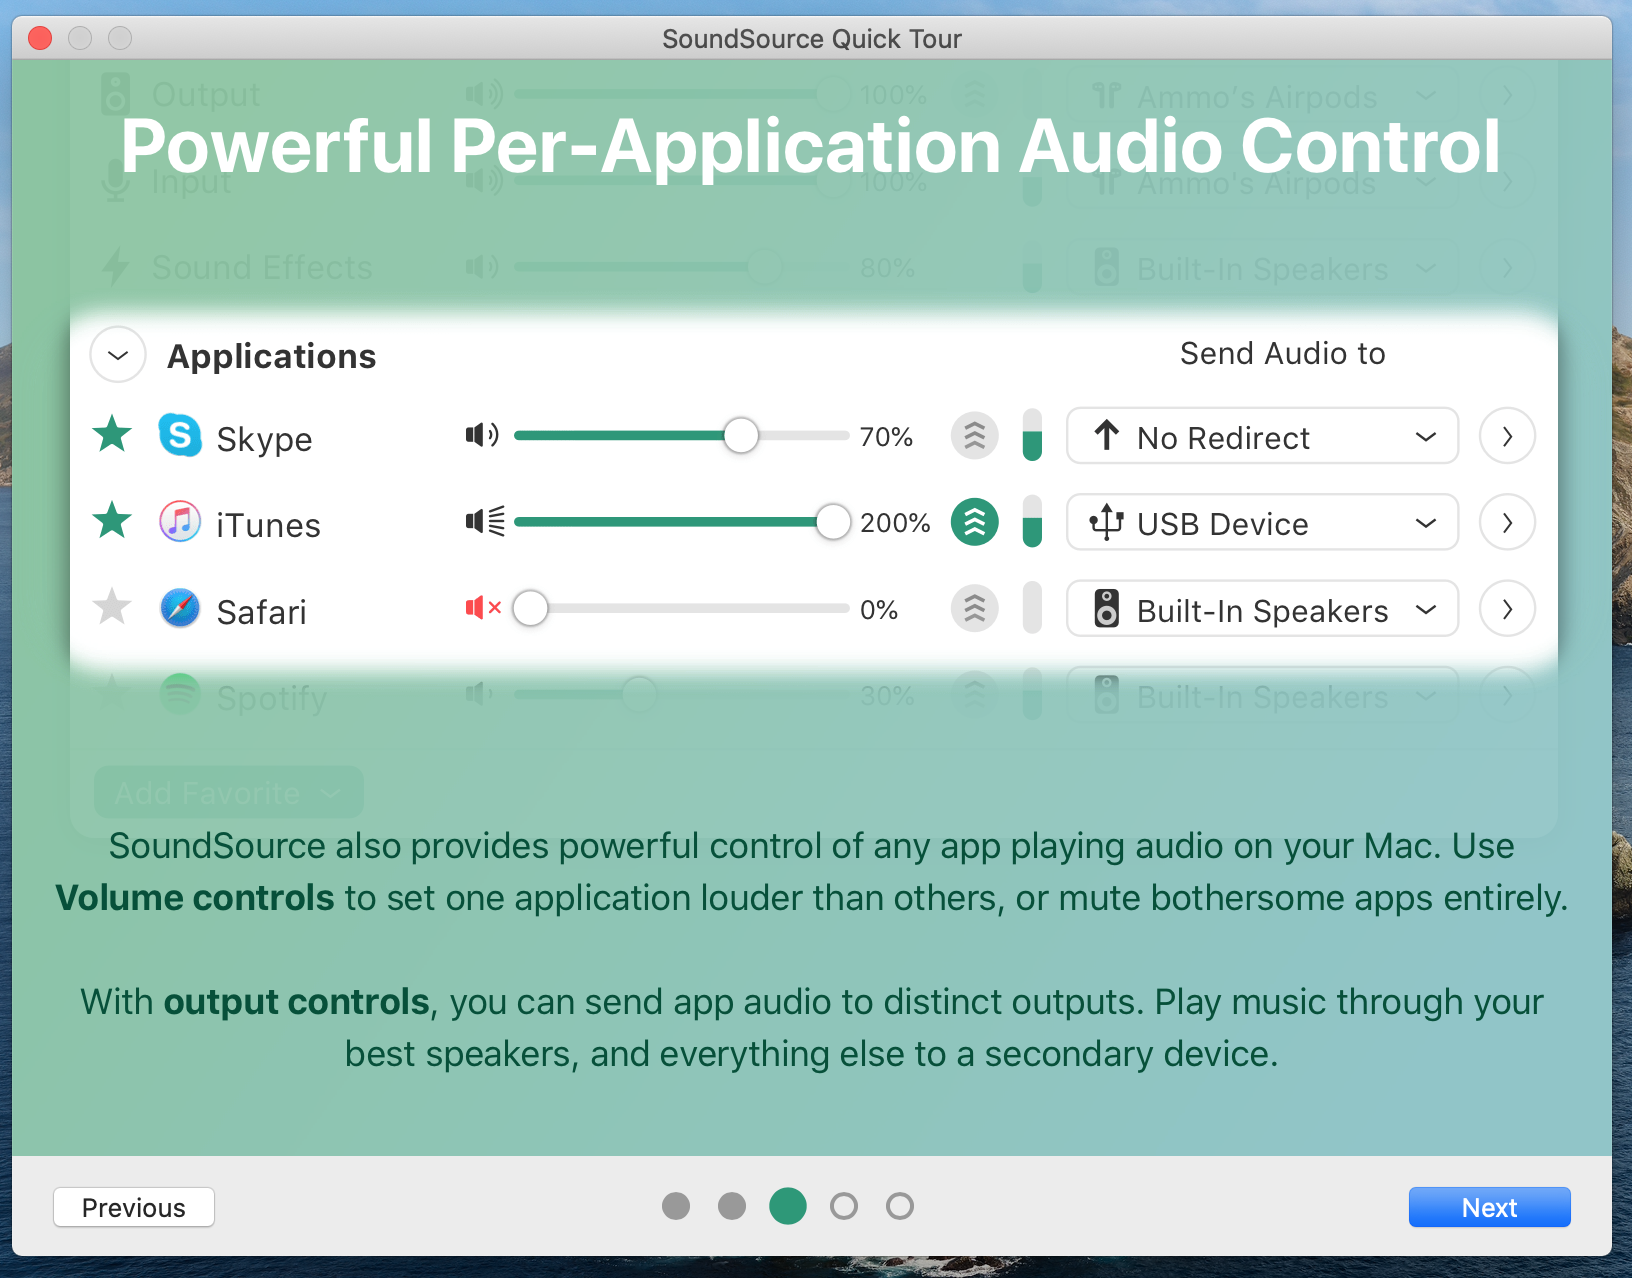Click the iTunes 200% value
This screenshot has height=1278, width=1632.
(x=895, y=523)
